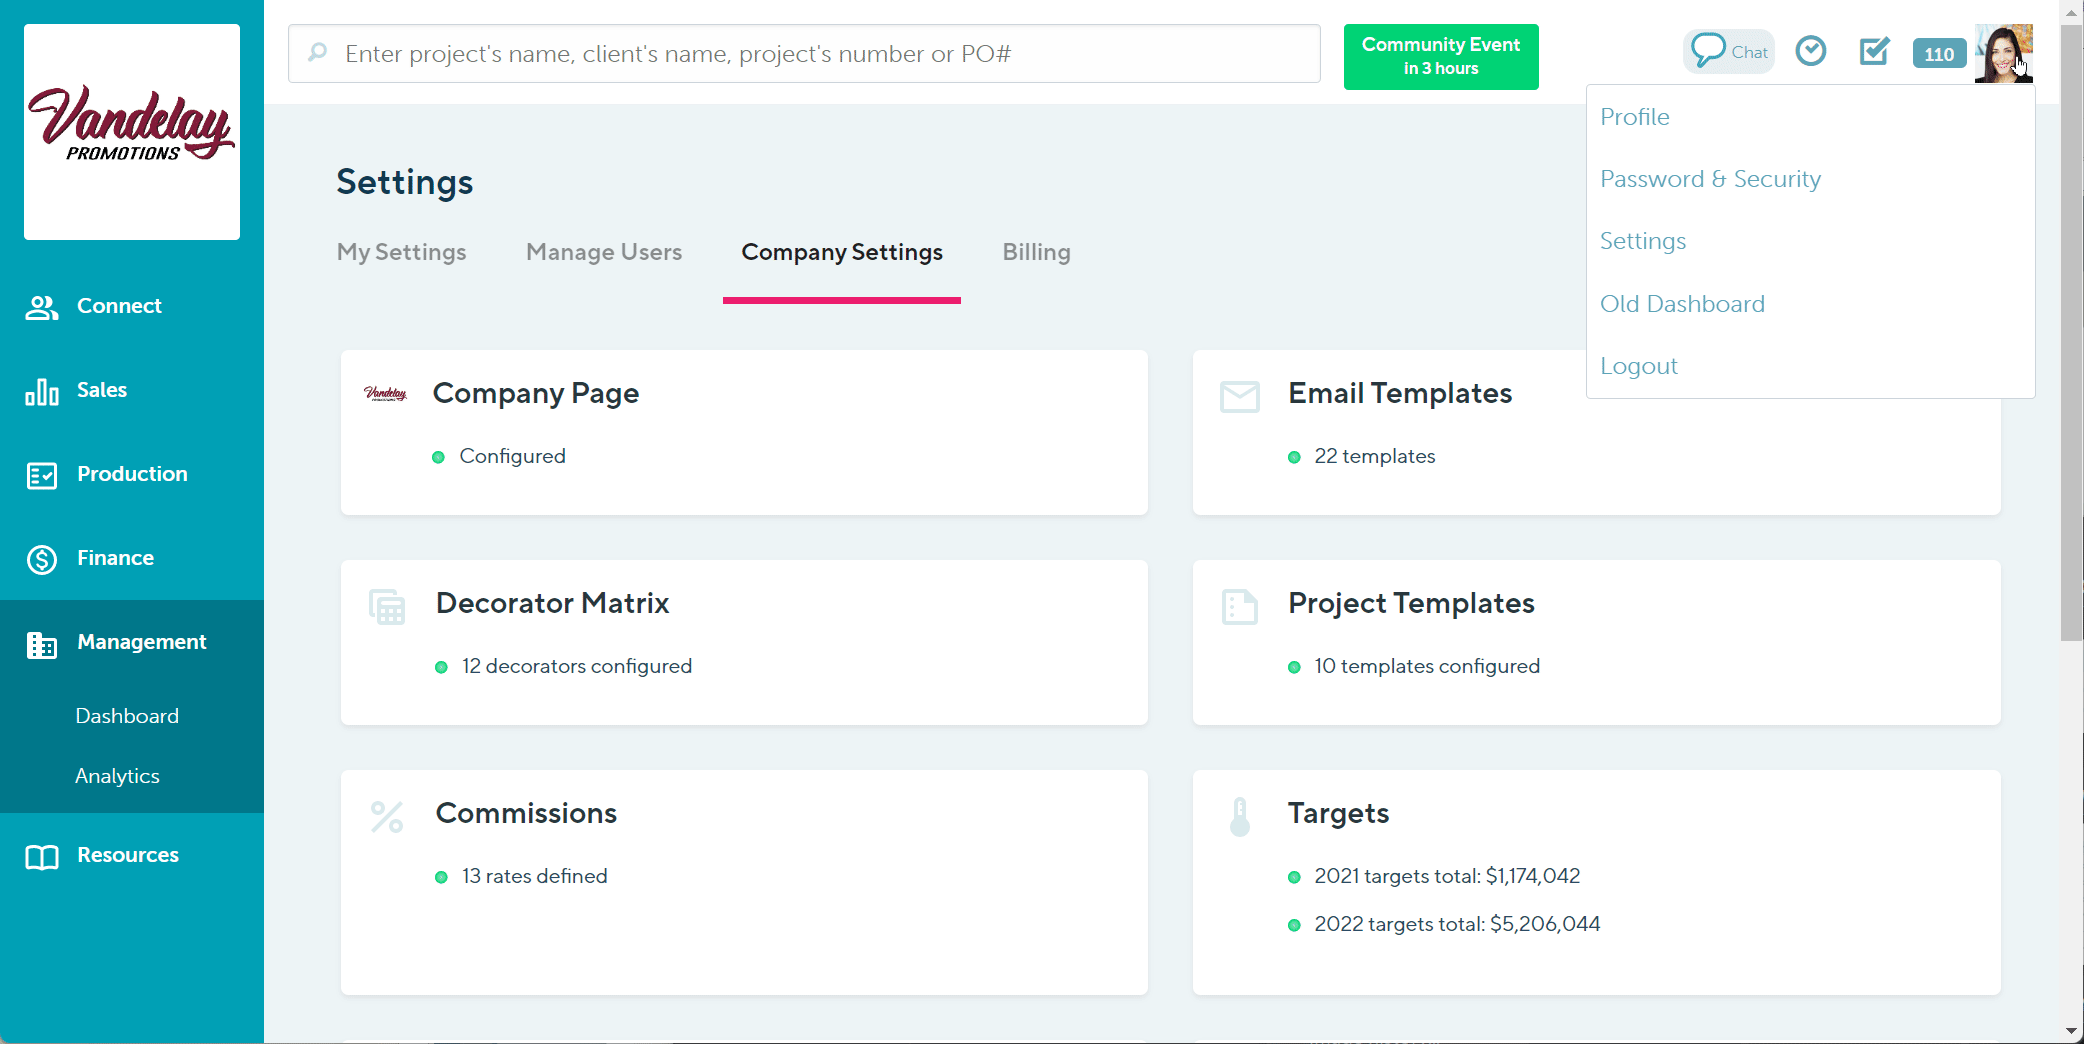Viewport: 2084px width, 1044px height.
Task: Open the Finance dollar icon
Action: (41, 559)
